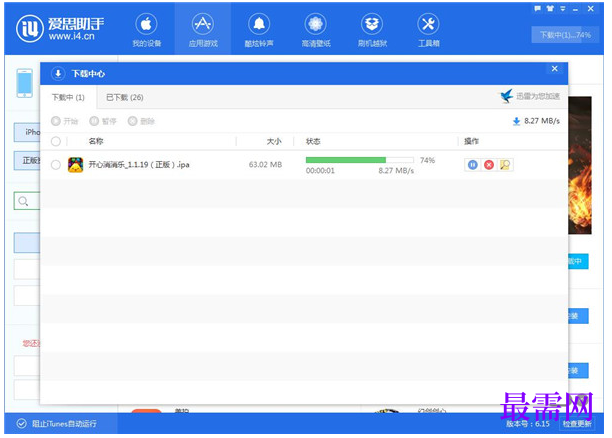Click the 74% progress percentage text

(x=427, y=160)
